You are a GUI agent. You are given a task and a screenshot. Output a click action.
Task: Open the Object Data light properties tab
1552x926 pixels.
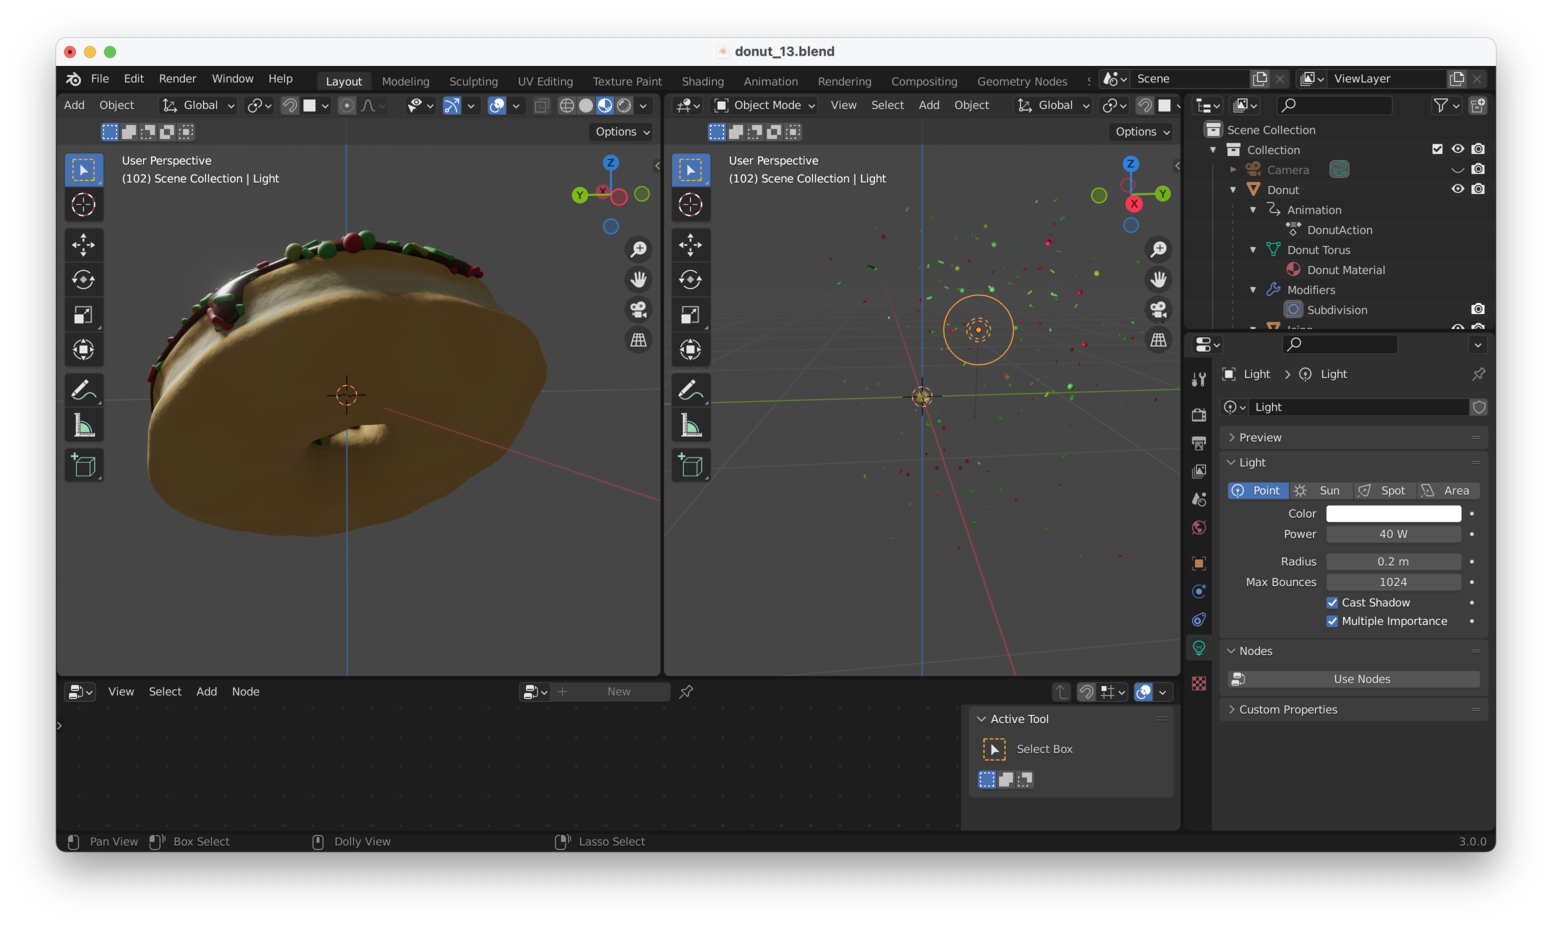coord(1199,648)
